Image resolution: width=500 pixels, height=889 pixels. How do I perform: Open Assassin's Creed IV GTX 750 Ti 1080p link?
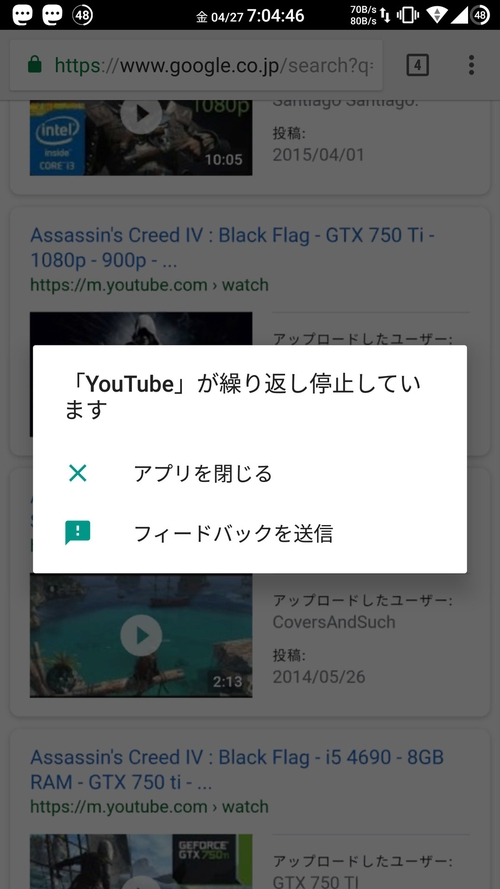tap(232, 248)
